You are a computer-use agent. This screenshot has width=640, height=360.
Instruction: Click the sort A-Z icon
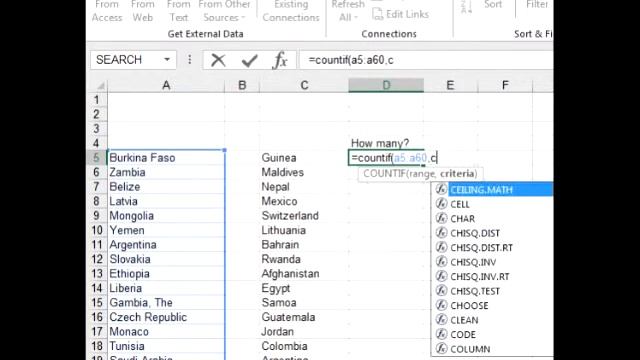466,7
